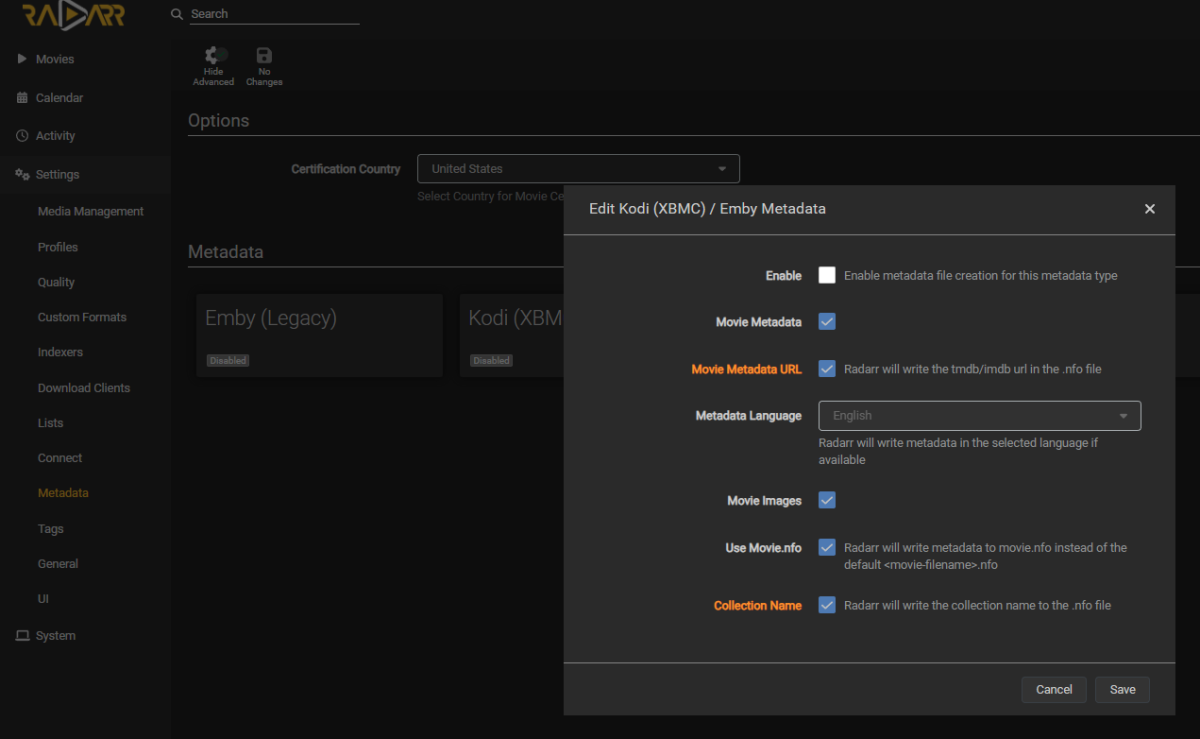Click the Save button
Viewport: 1200px width, 739px height.
pos(1122,689)
